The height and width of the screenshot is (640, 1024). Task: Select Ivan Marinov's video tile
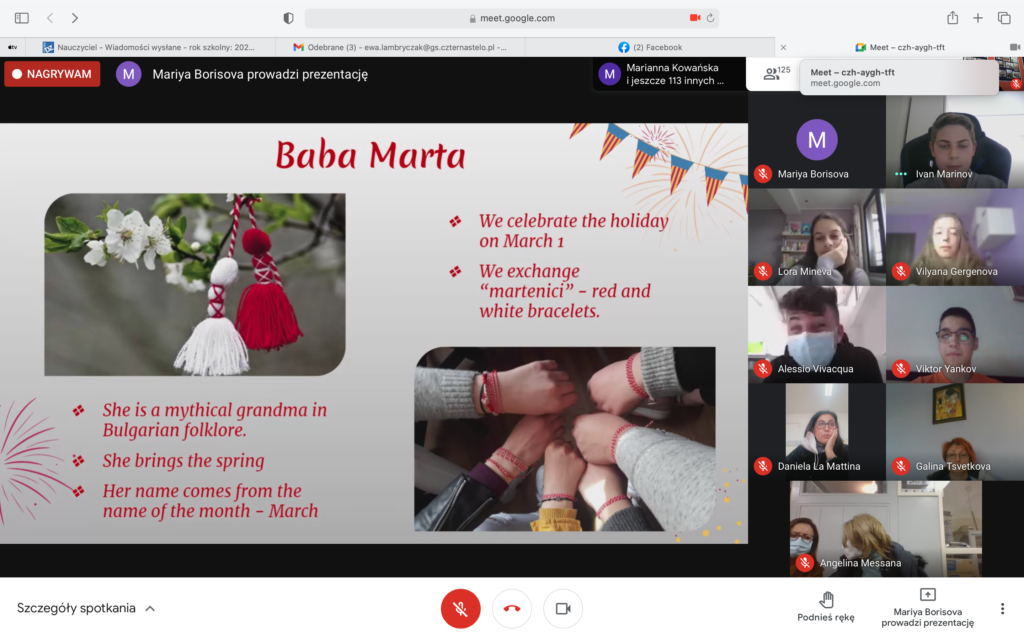(x=954, y=142)
